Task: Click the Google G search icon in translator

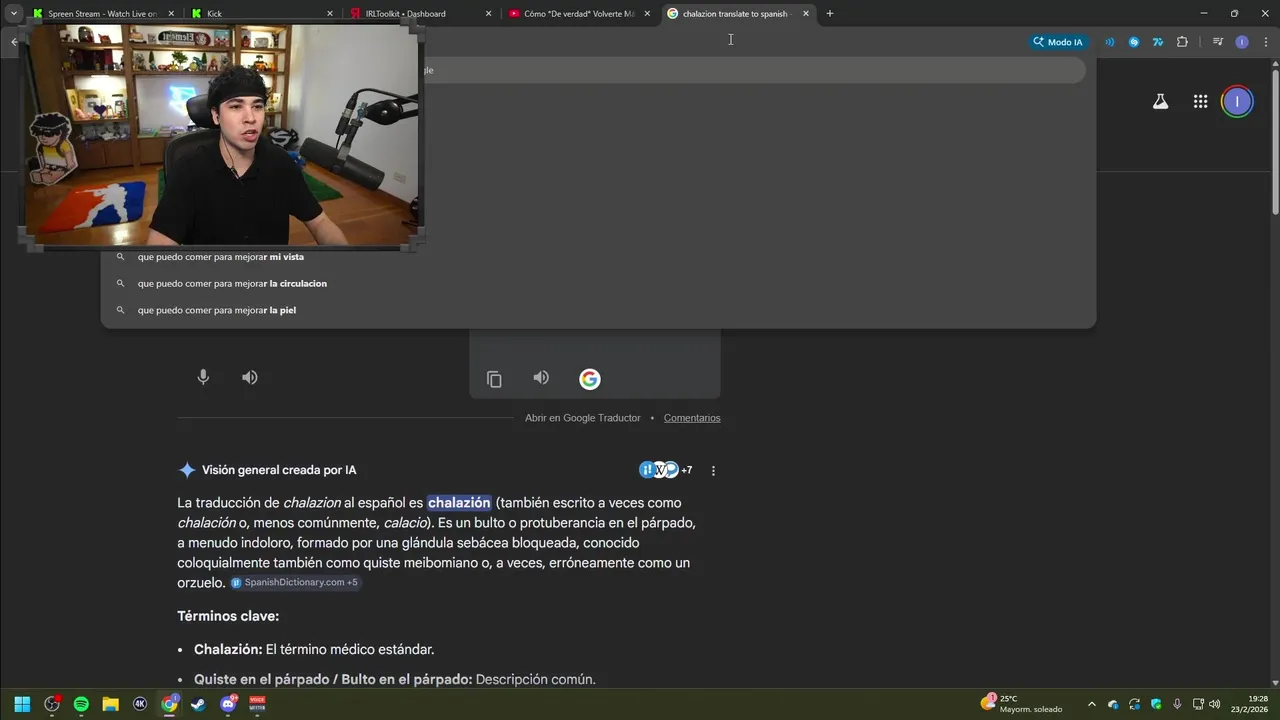Action: coord(590,379)
